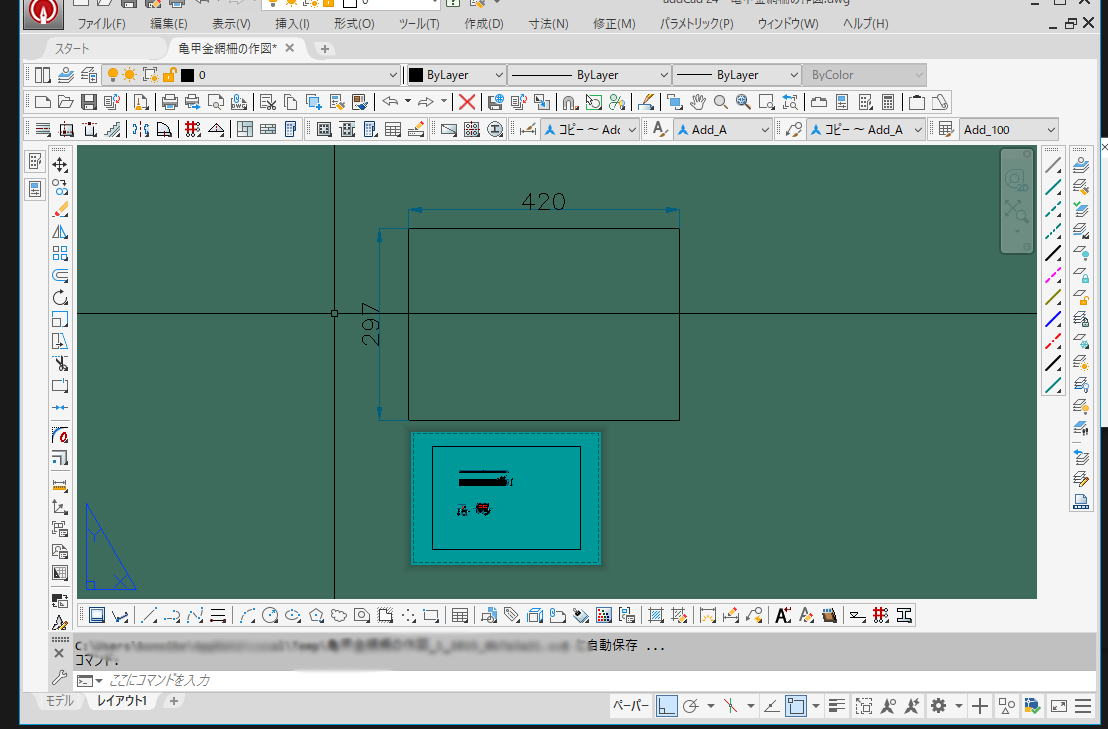Screen dimensions: 1108x729
Task: Select the Erase tool in left toolbar
Action: point(60,209)
